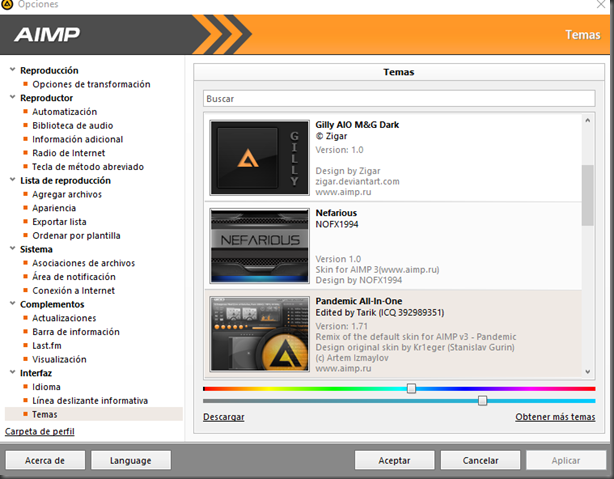Confirm with the Aceptar button

(394, 460)
